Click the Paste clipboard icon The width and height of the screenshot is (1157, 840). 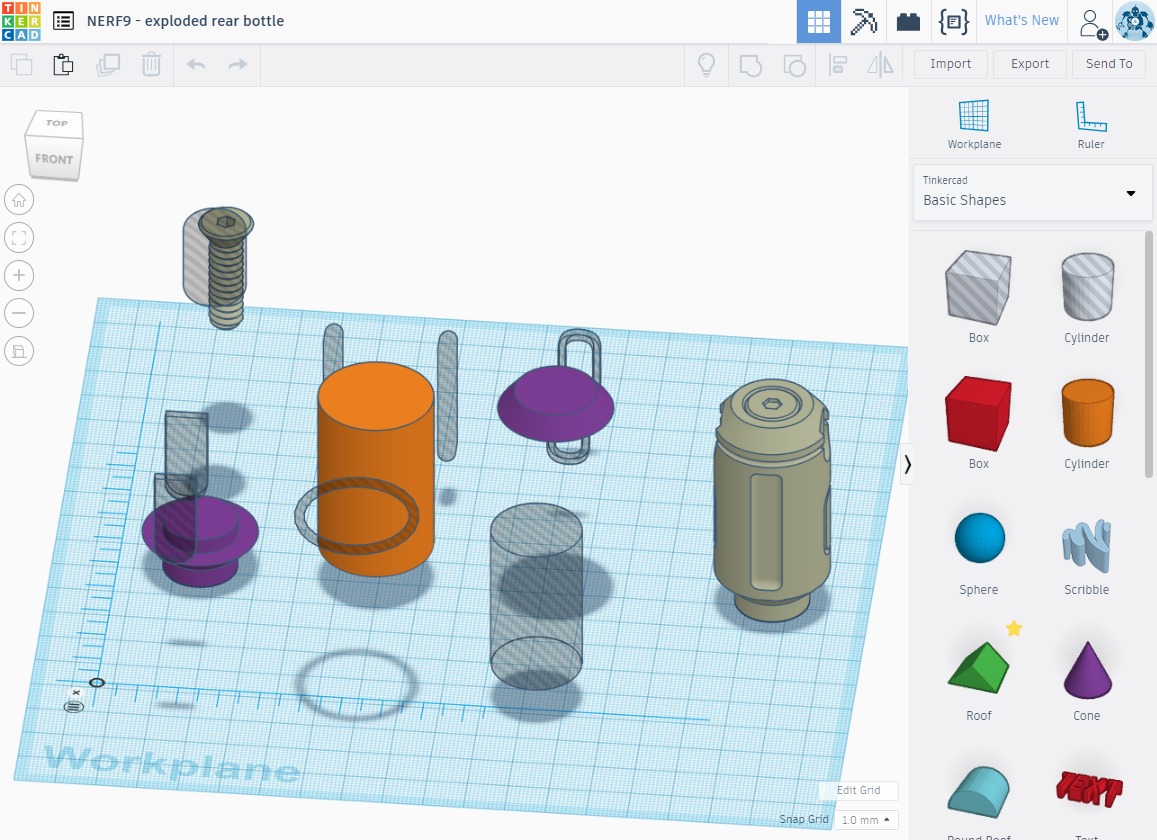(x=63, y=65)
